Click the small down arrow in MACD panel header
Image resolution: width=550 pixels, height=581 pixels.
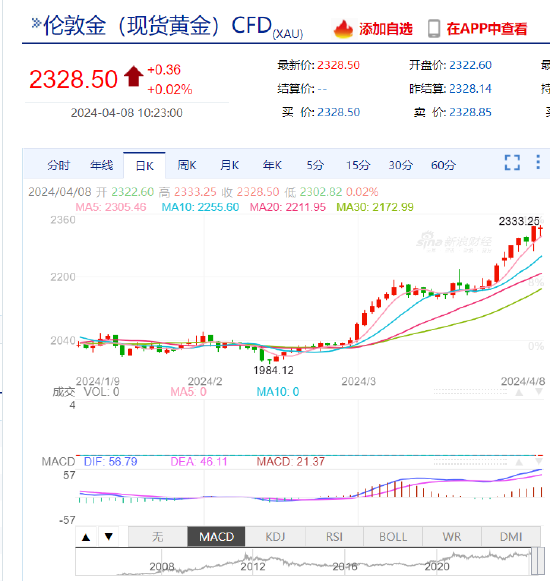point(539,462)
